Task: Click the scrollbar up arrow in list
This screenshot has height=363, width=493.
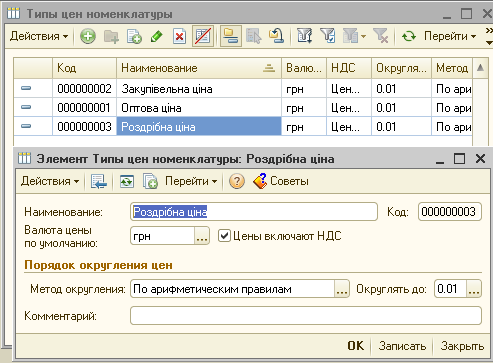Action: coord(480,68)
